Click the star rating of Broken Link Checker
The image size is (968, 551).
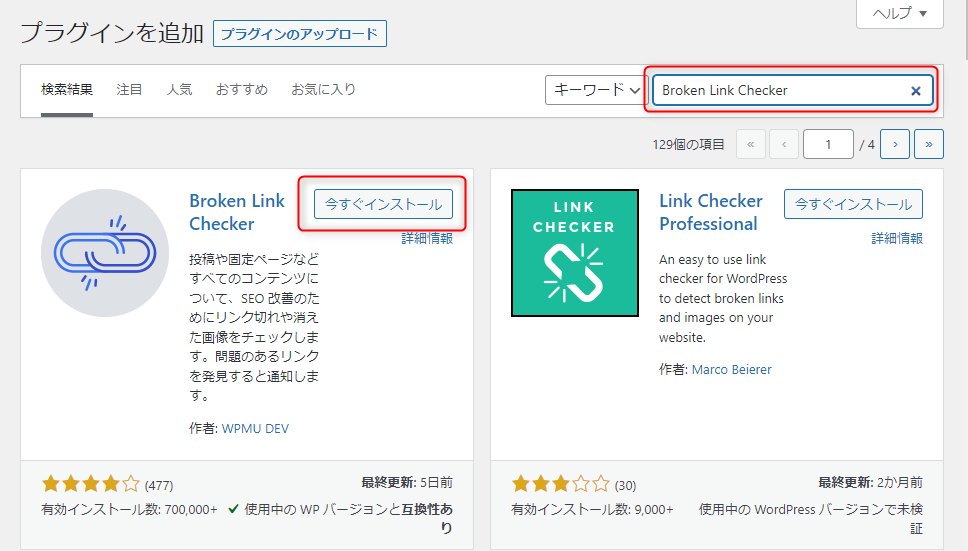[91, 484]
